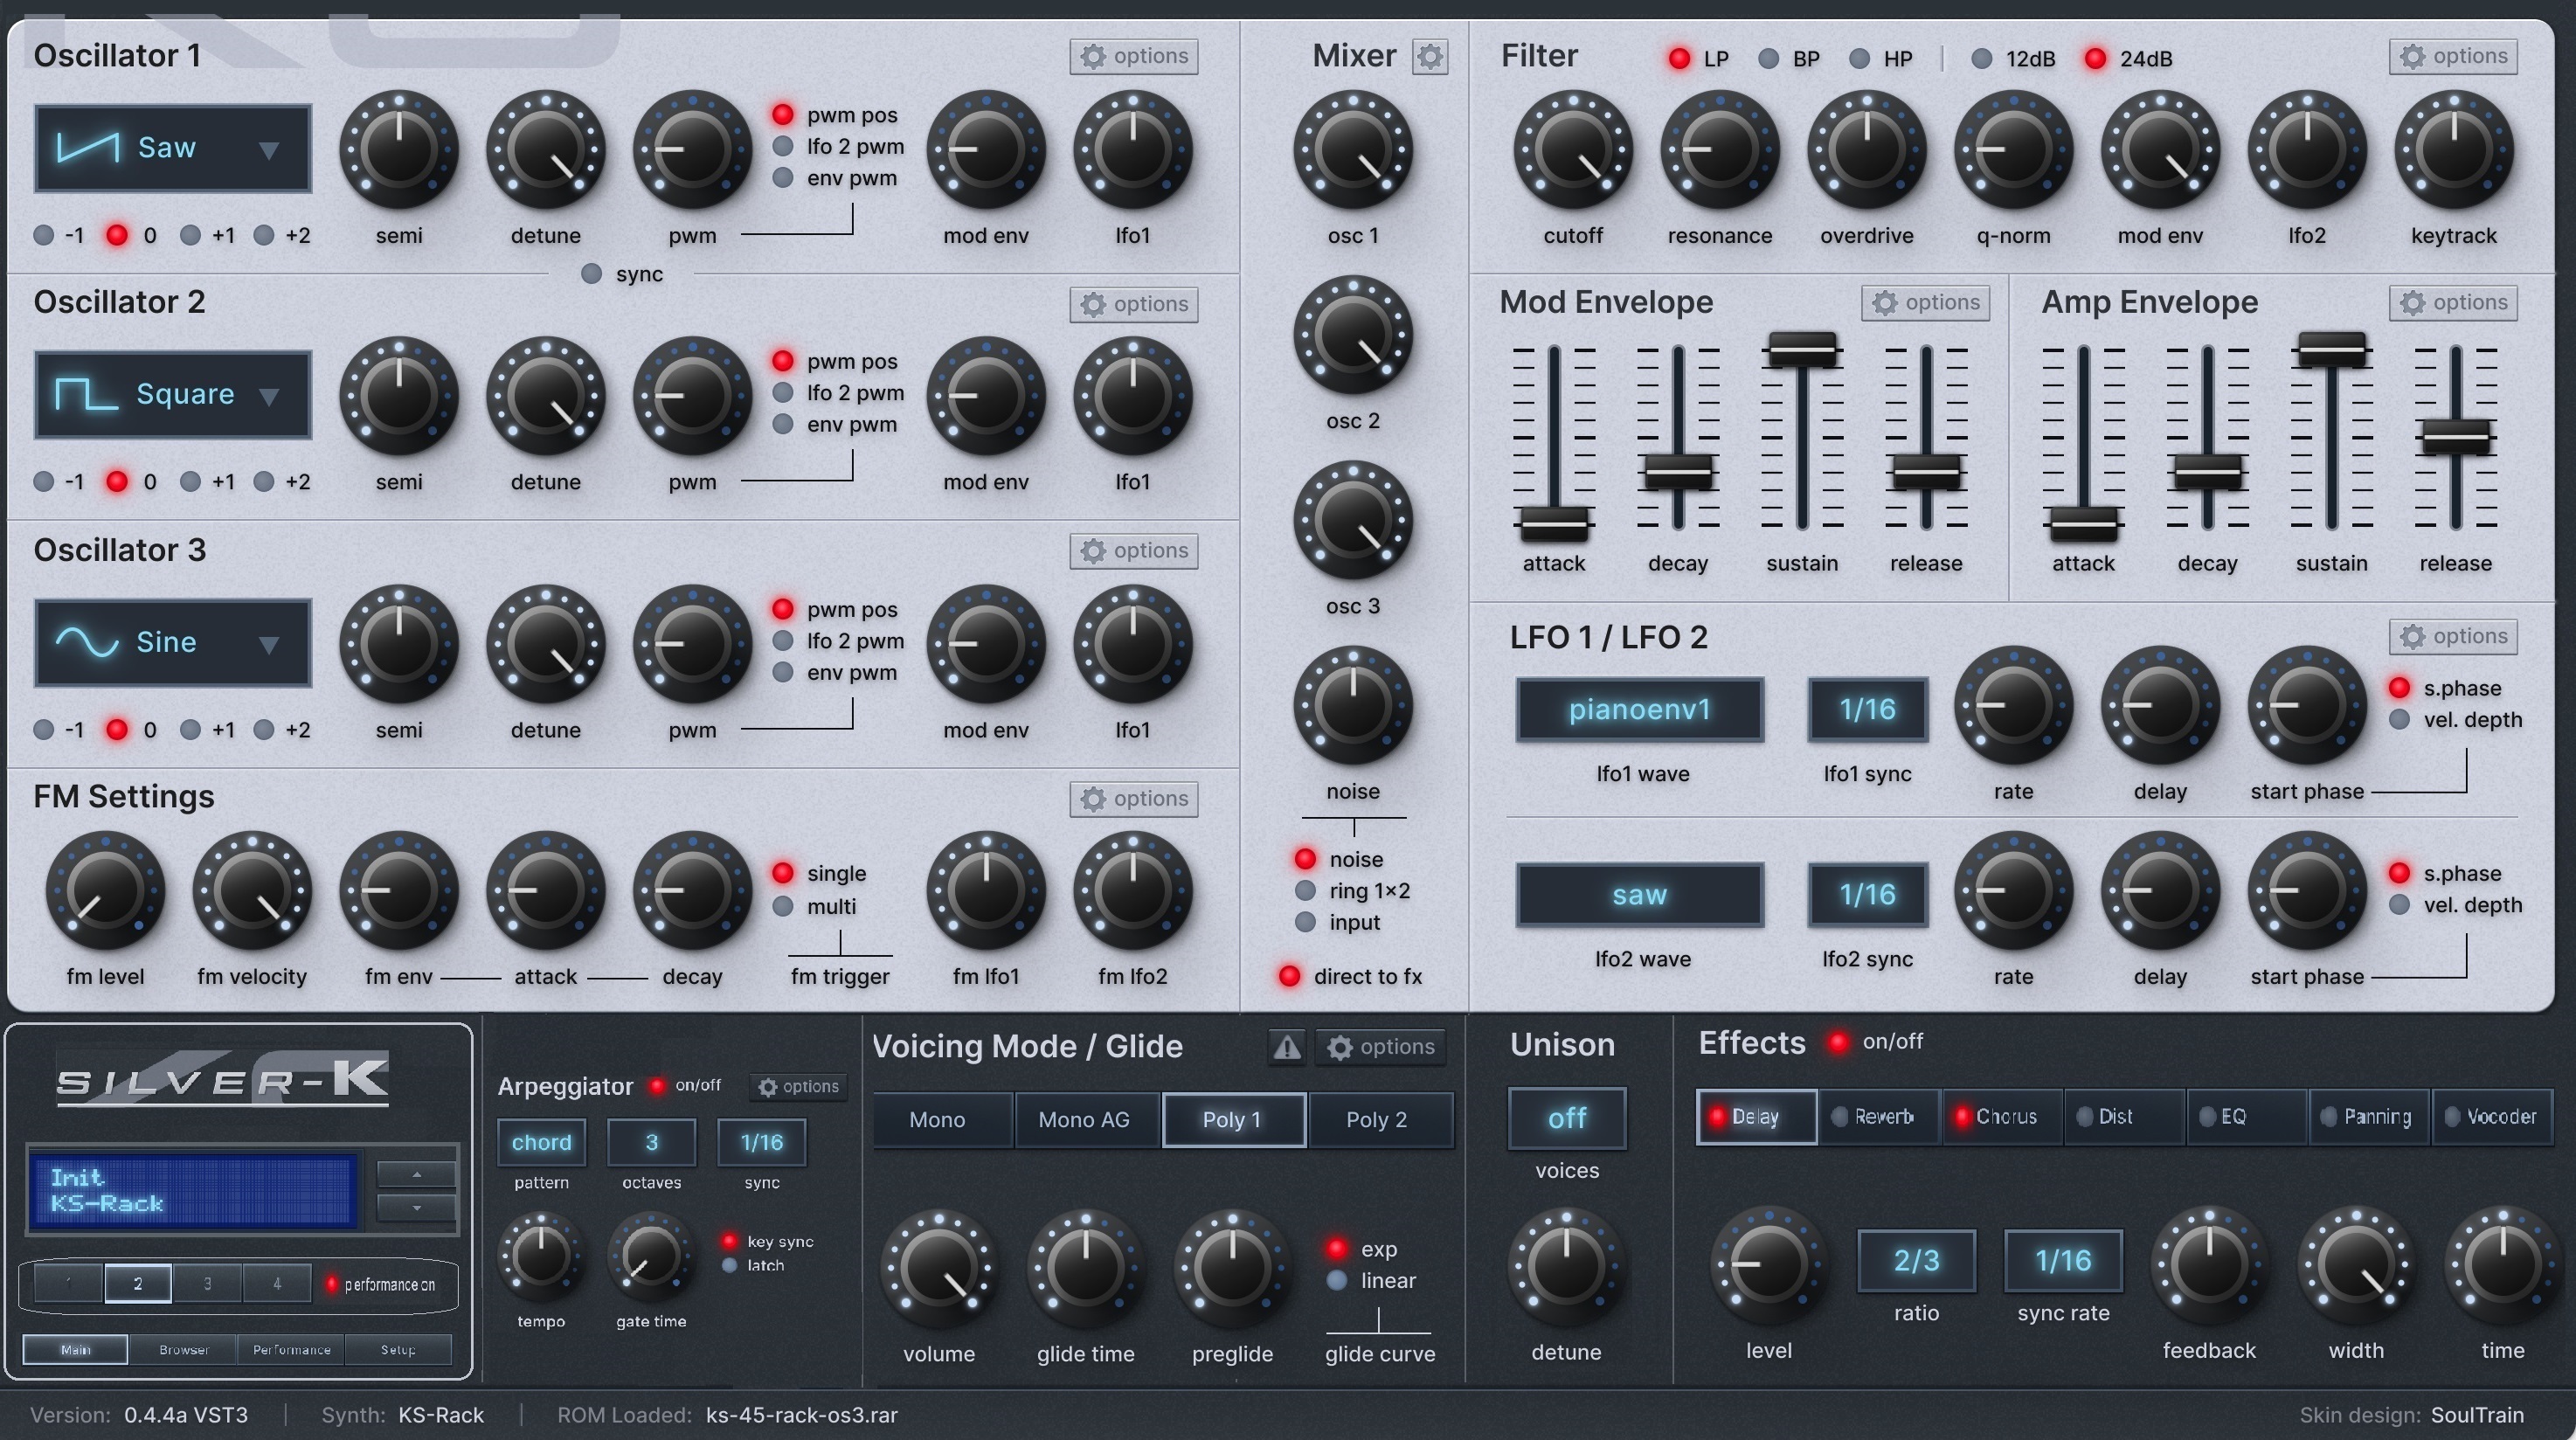Open Oscillator 3 options gear button
Screen dimensions: 2576x1440
(1134, 551)
